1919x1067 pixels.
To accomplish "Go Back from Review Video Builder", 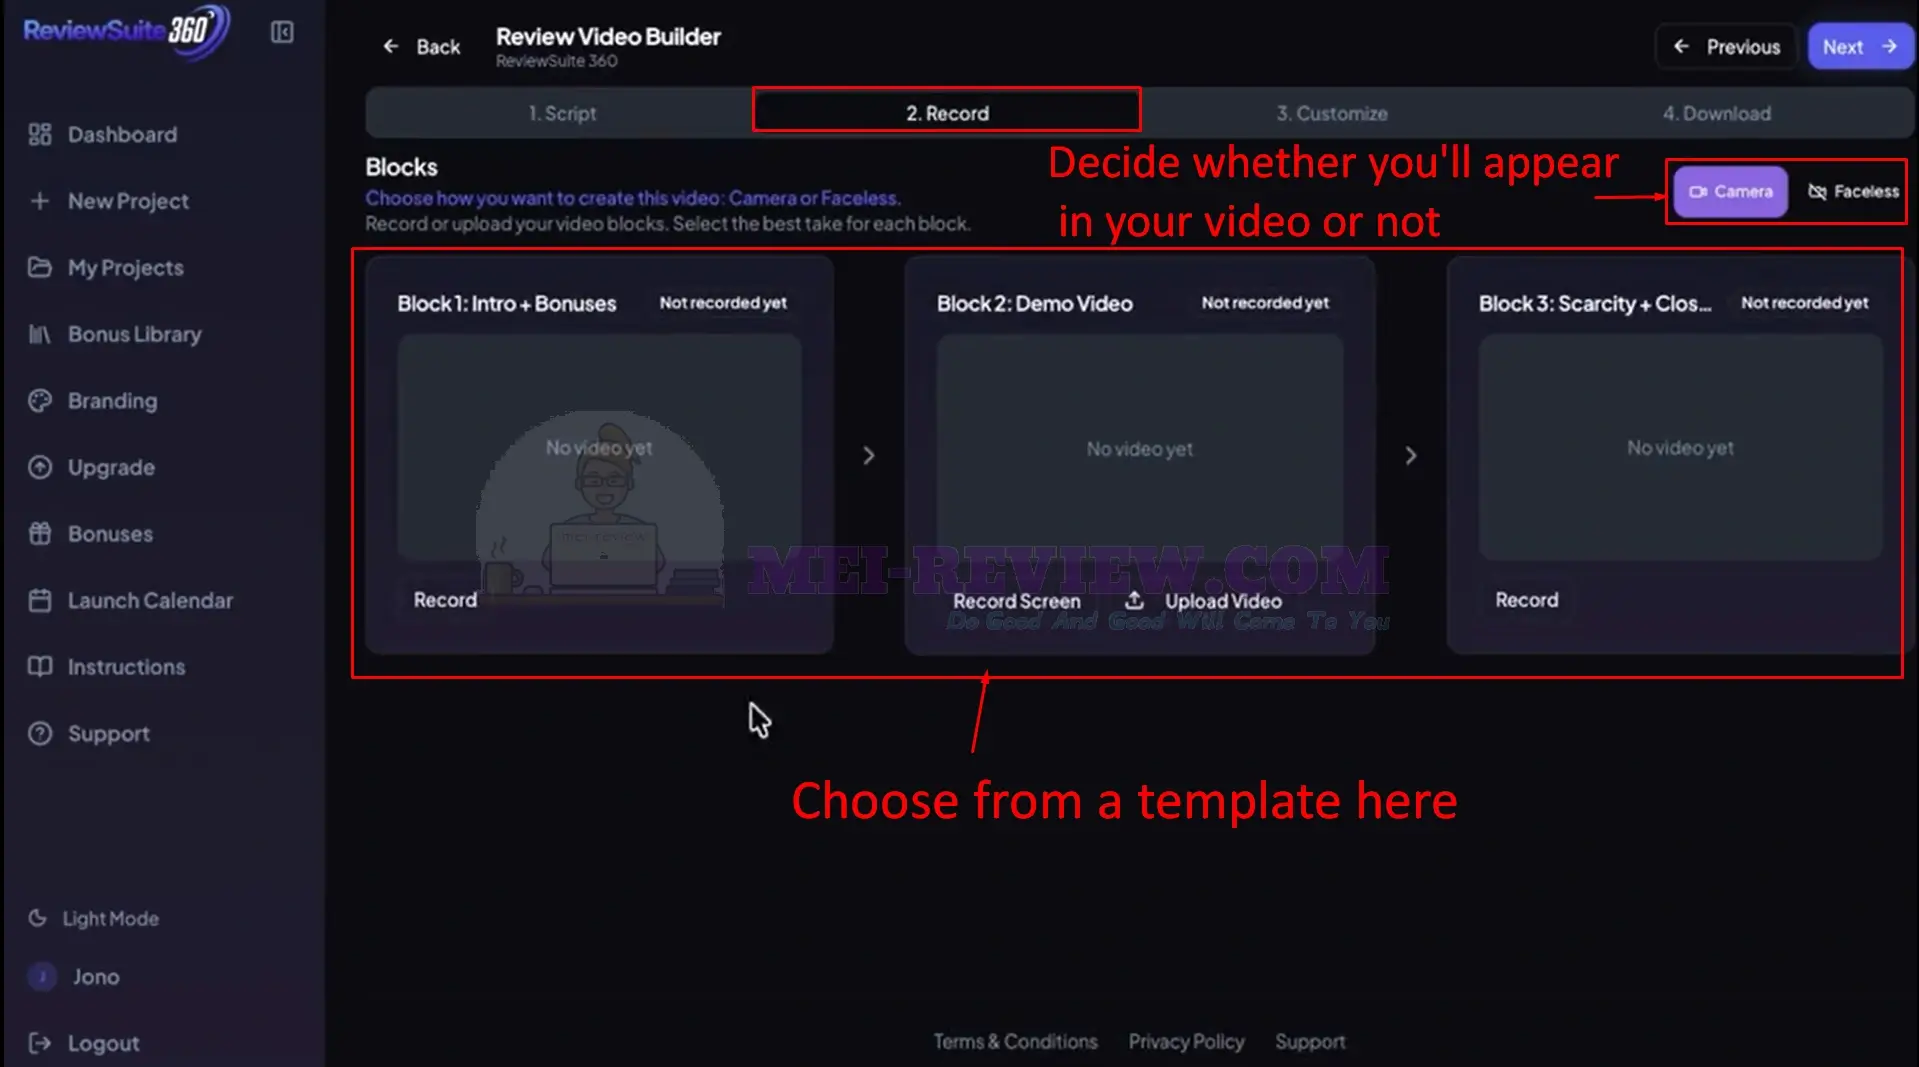I will pyautogui.click(x=421, y=47).
